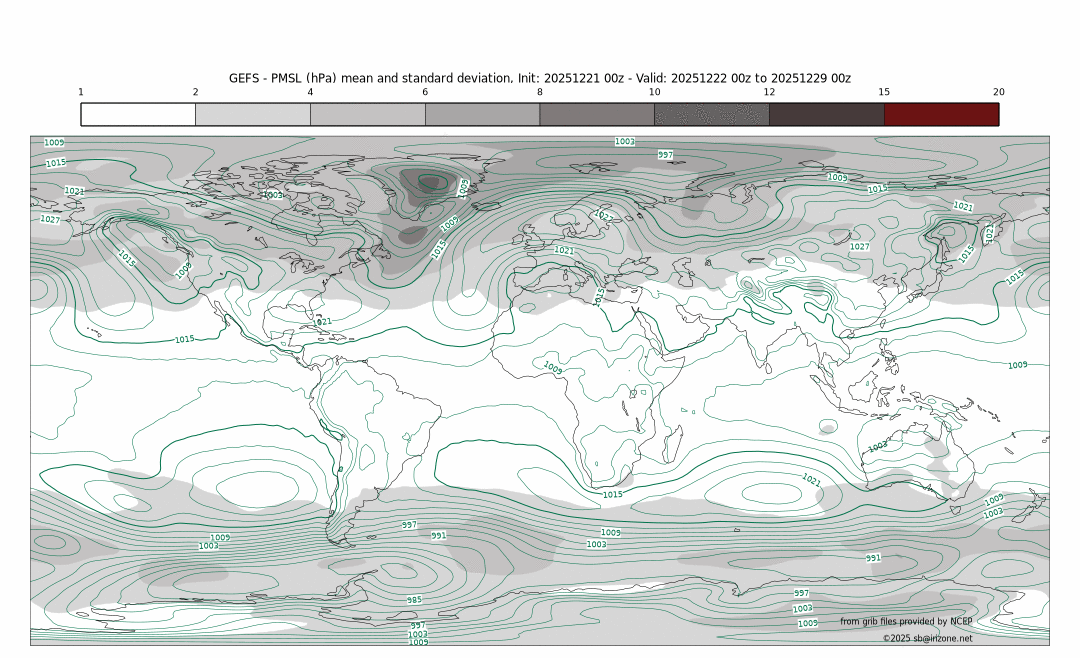Click the NCEP grib files credit text
Viewport: 1080px width, 658px height.
tap(905, 621)
